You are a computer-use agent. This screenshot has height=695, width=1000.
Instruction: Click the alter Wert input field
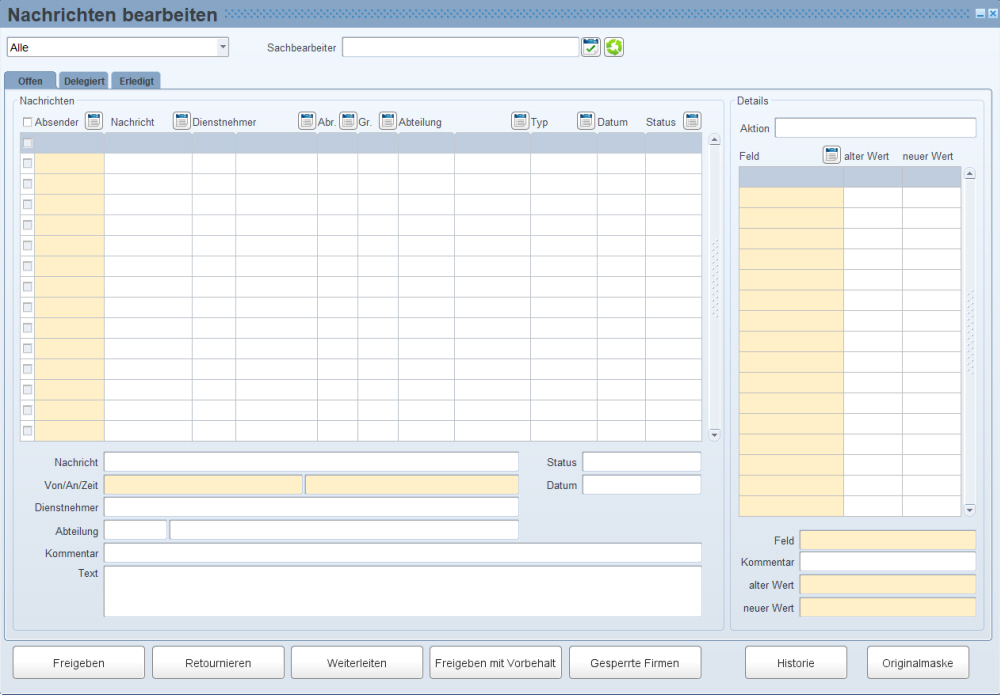888,585
